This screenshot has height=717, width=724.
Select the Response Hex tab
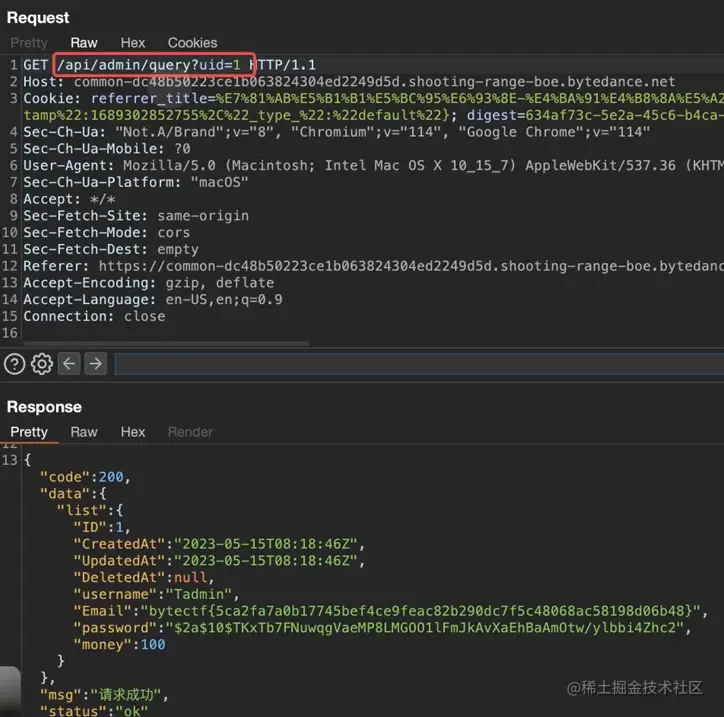click(x=133, y=432)
